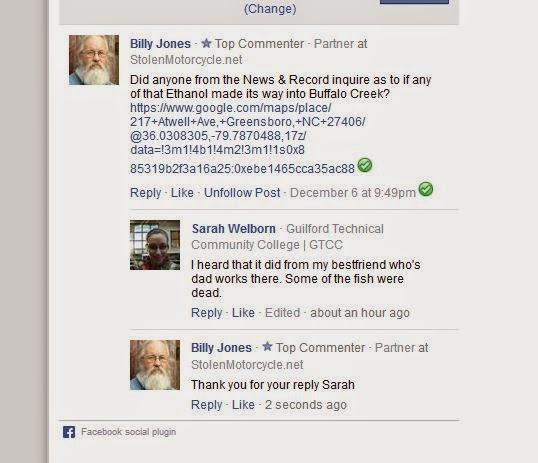
Task: Like Billy Jones' Ethanol comment
Action: click(182, 193)
